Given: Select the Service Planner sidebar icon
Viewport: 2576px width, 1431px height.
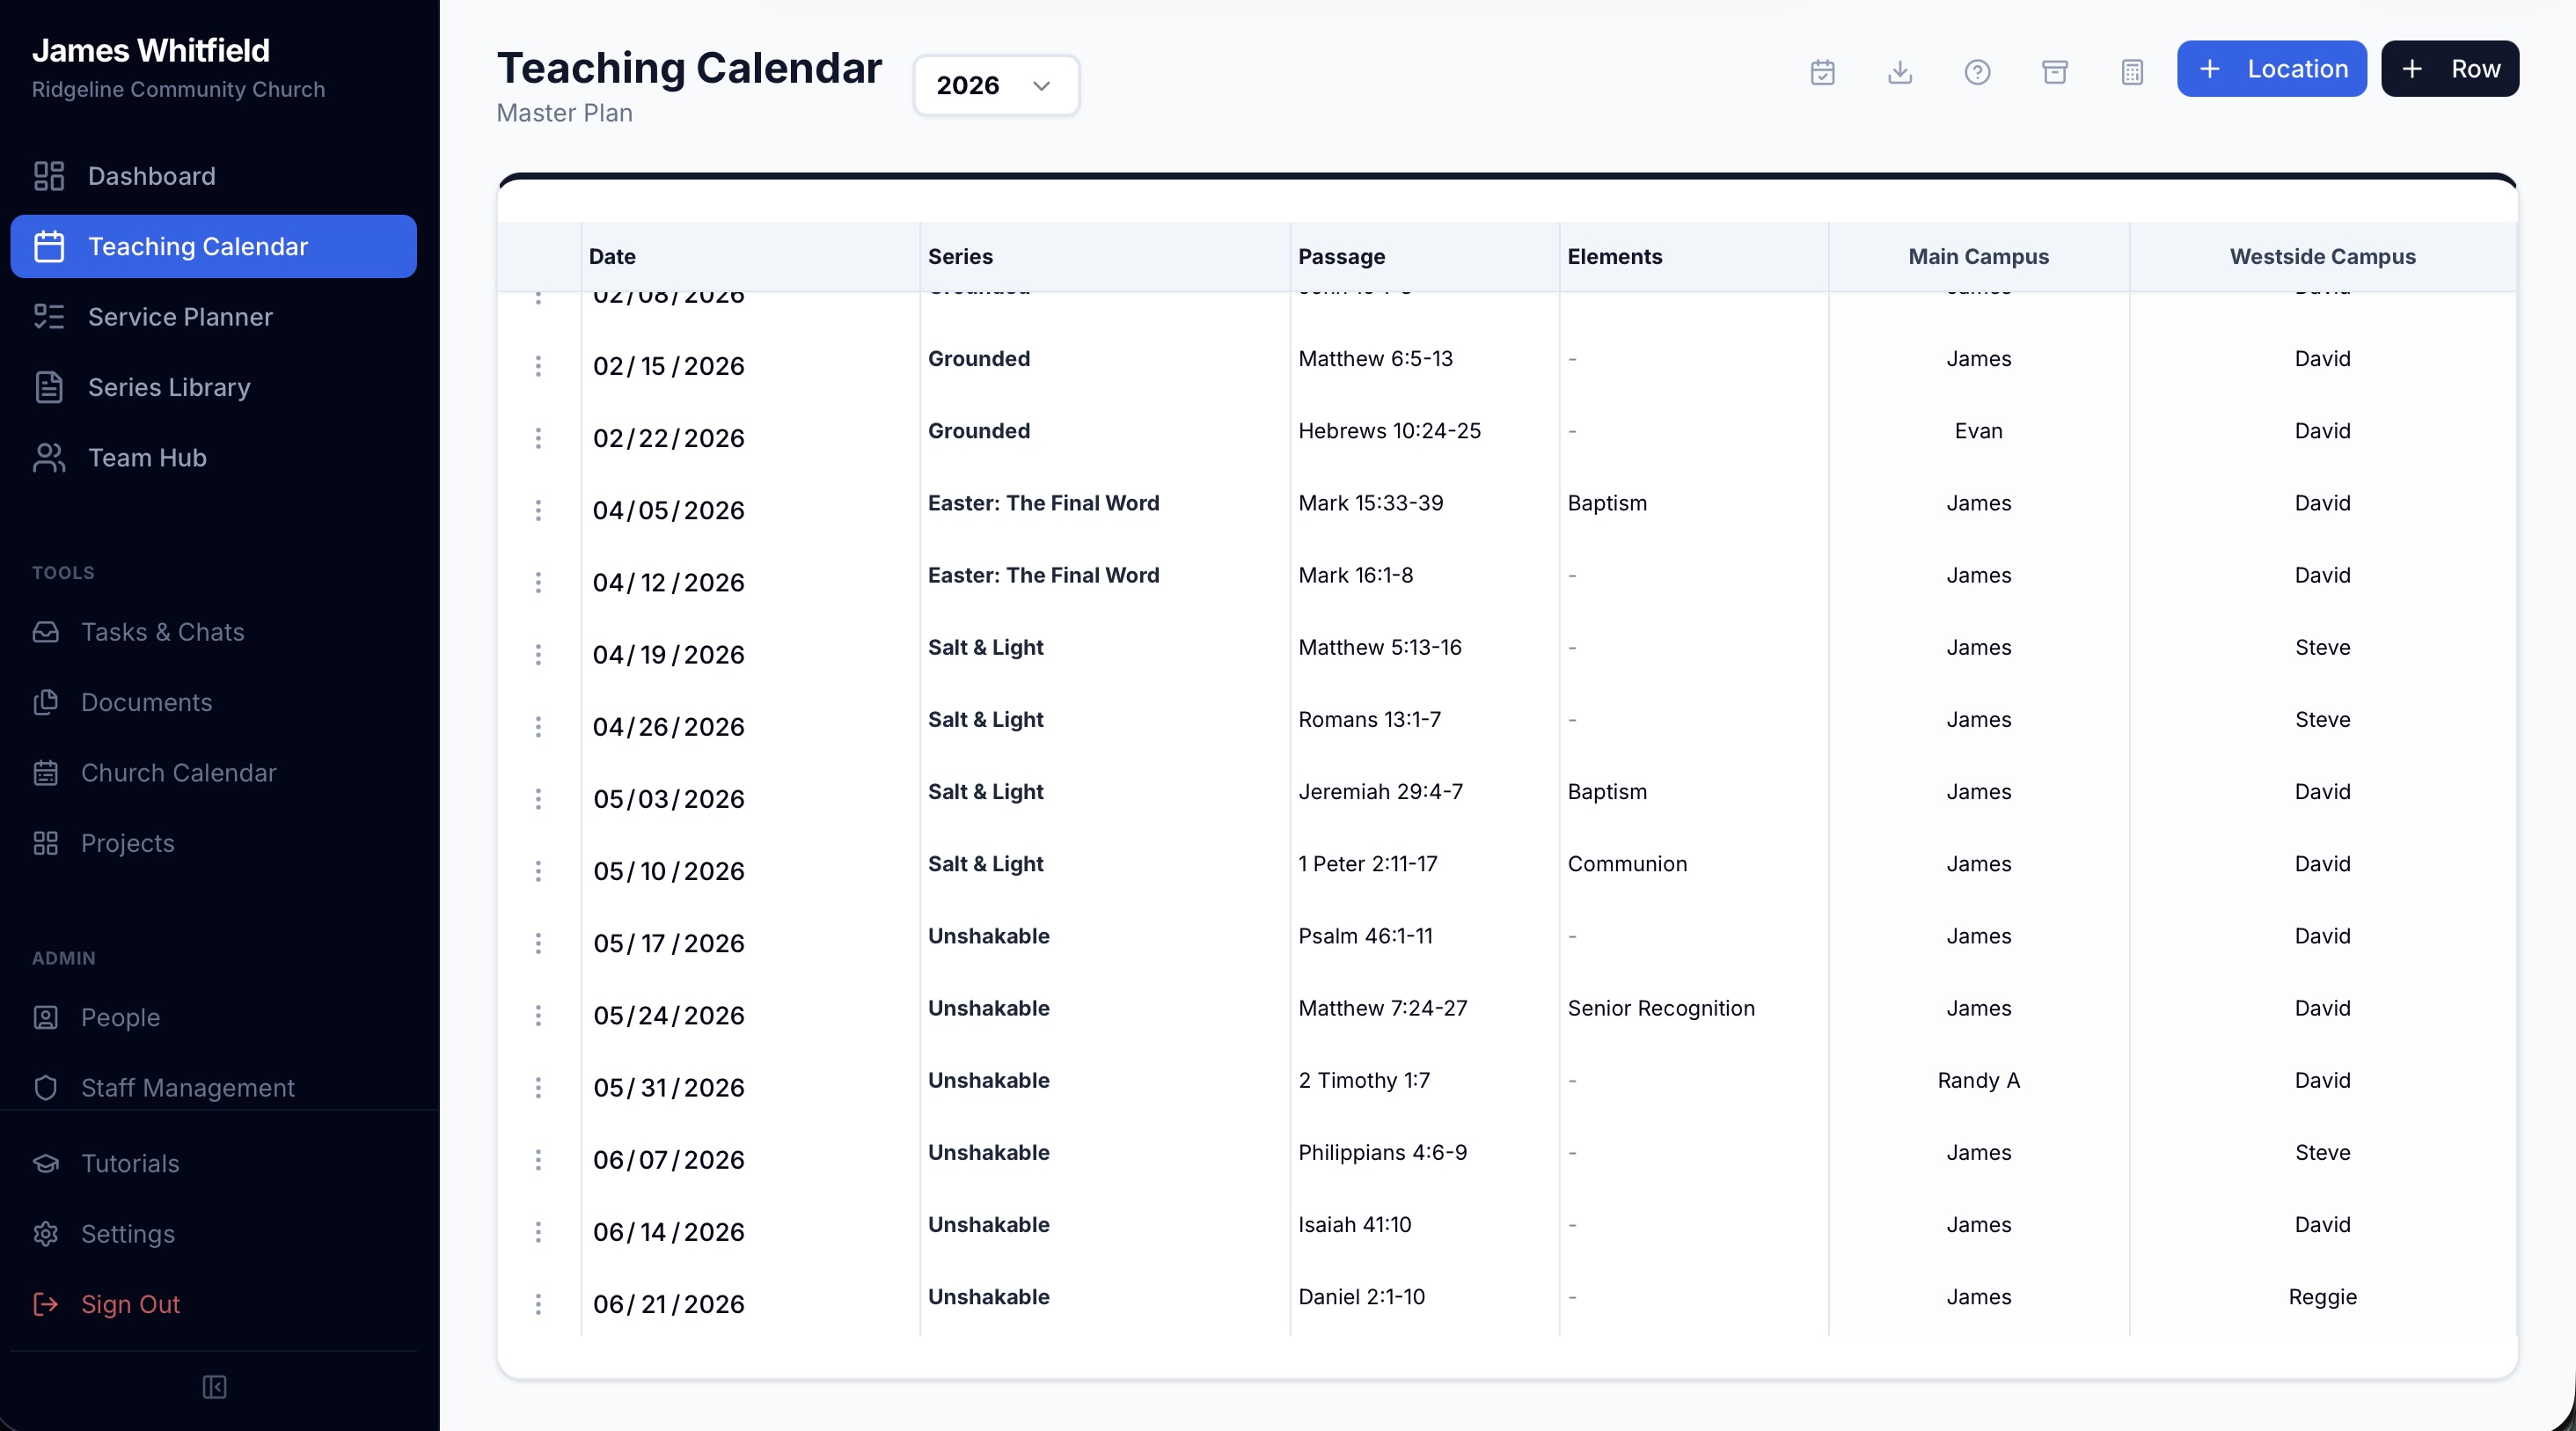Looking at the screenshot, I should point(48,317).
